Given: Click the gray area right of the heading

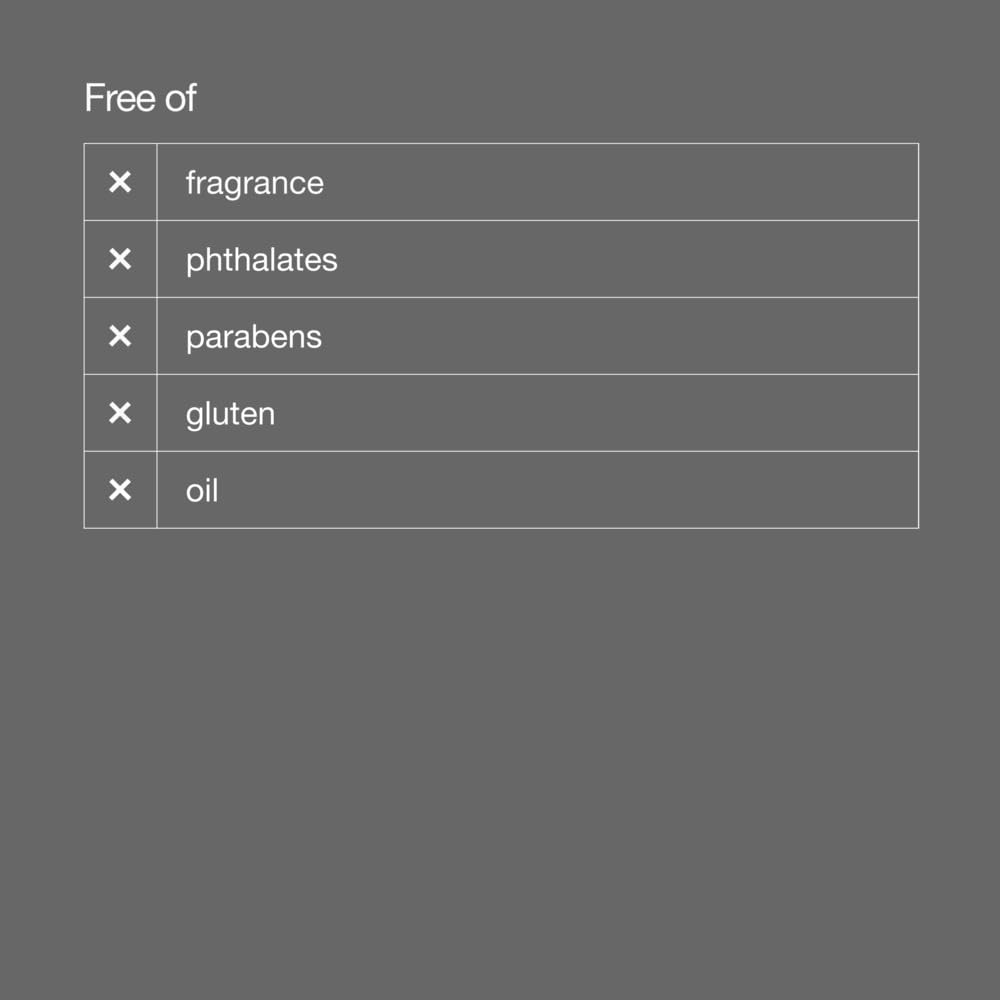Looking at the screenshot, I should pyautogui.click(x=600, y=98).
